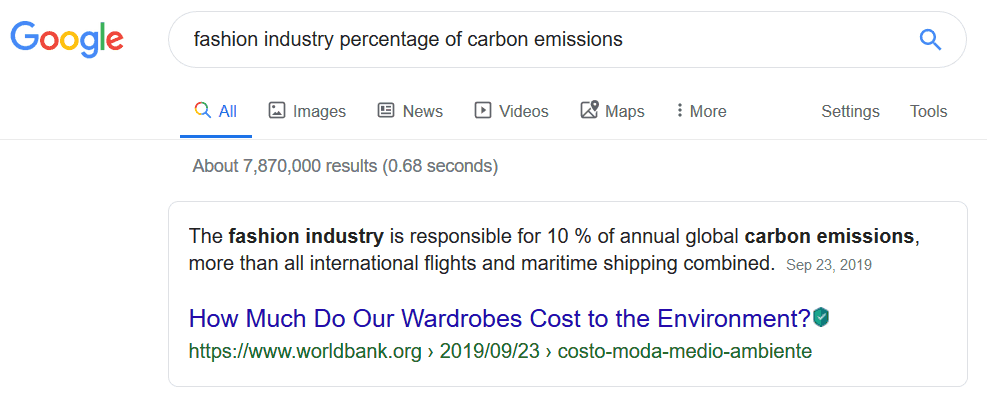Select the Videos tab

pyautogui.click(x=511, y=111)
